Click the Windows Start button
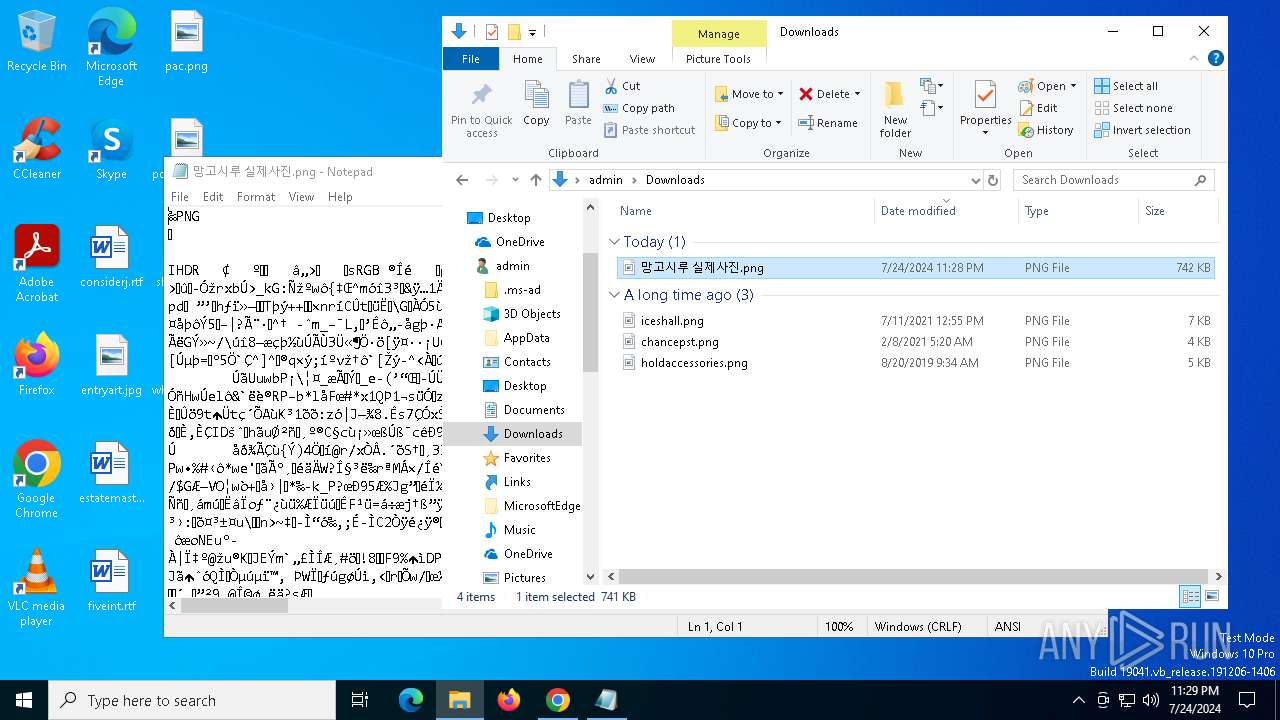This screenshot has width=1280, height=720. click(24, 700)
